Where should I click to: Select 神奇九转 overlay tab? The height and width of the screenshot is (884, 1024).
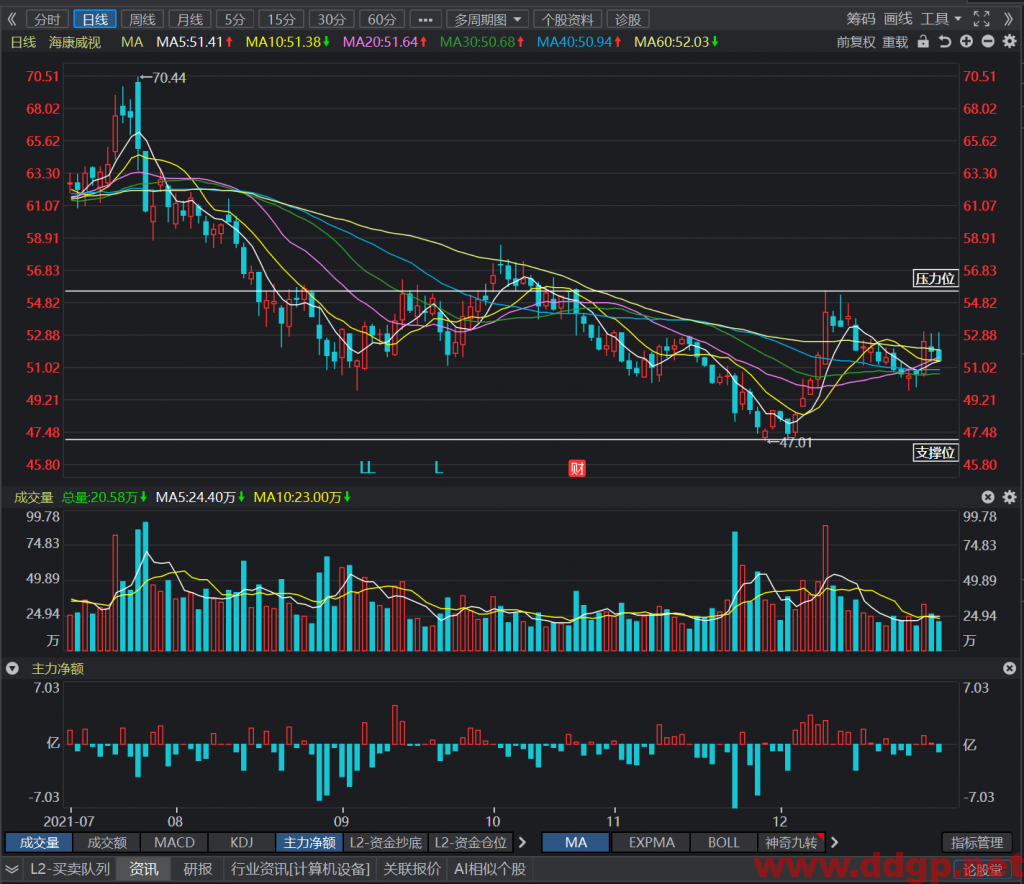[x=791, y=843]
